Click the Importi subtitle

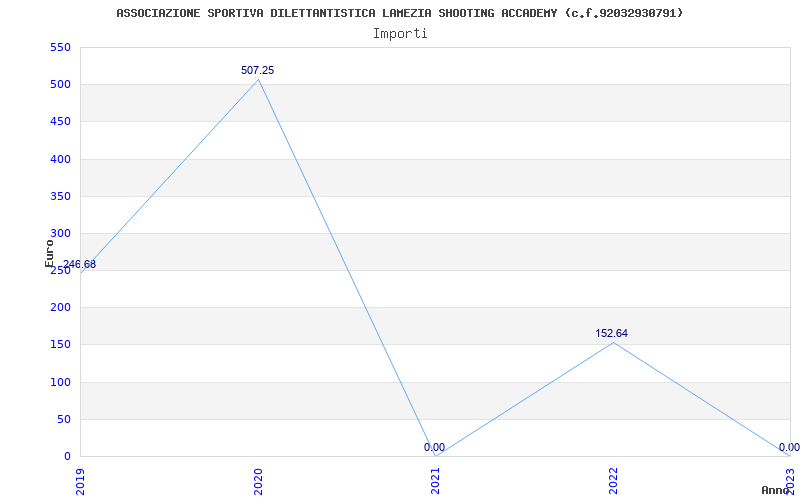pos(400,34)
